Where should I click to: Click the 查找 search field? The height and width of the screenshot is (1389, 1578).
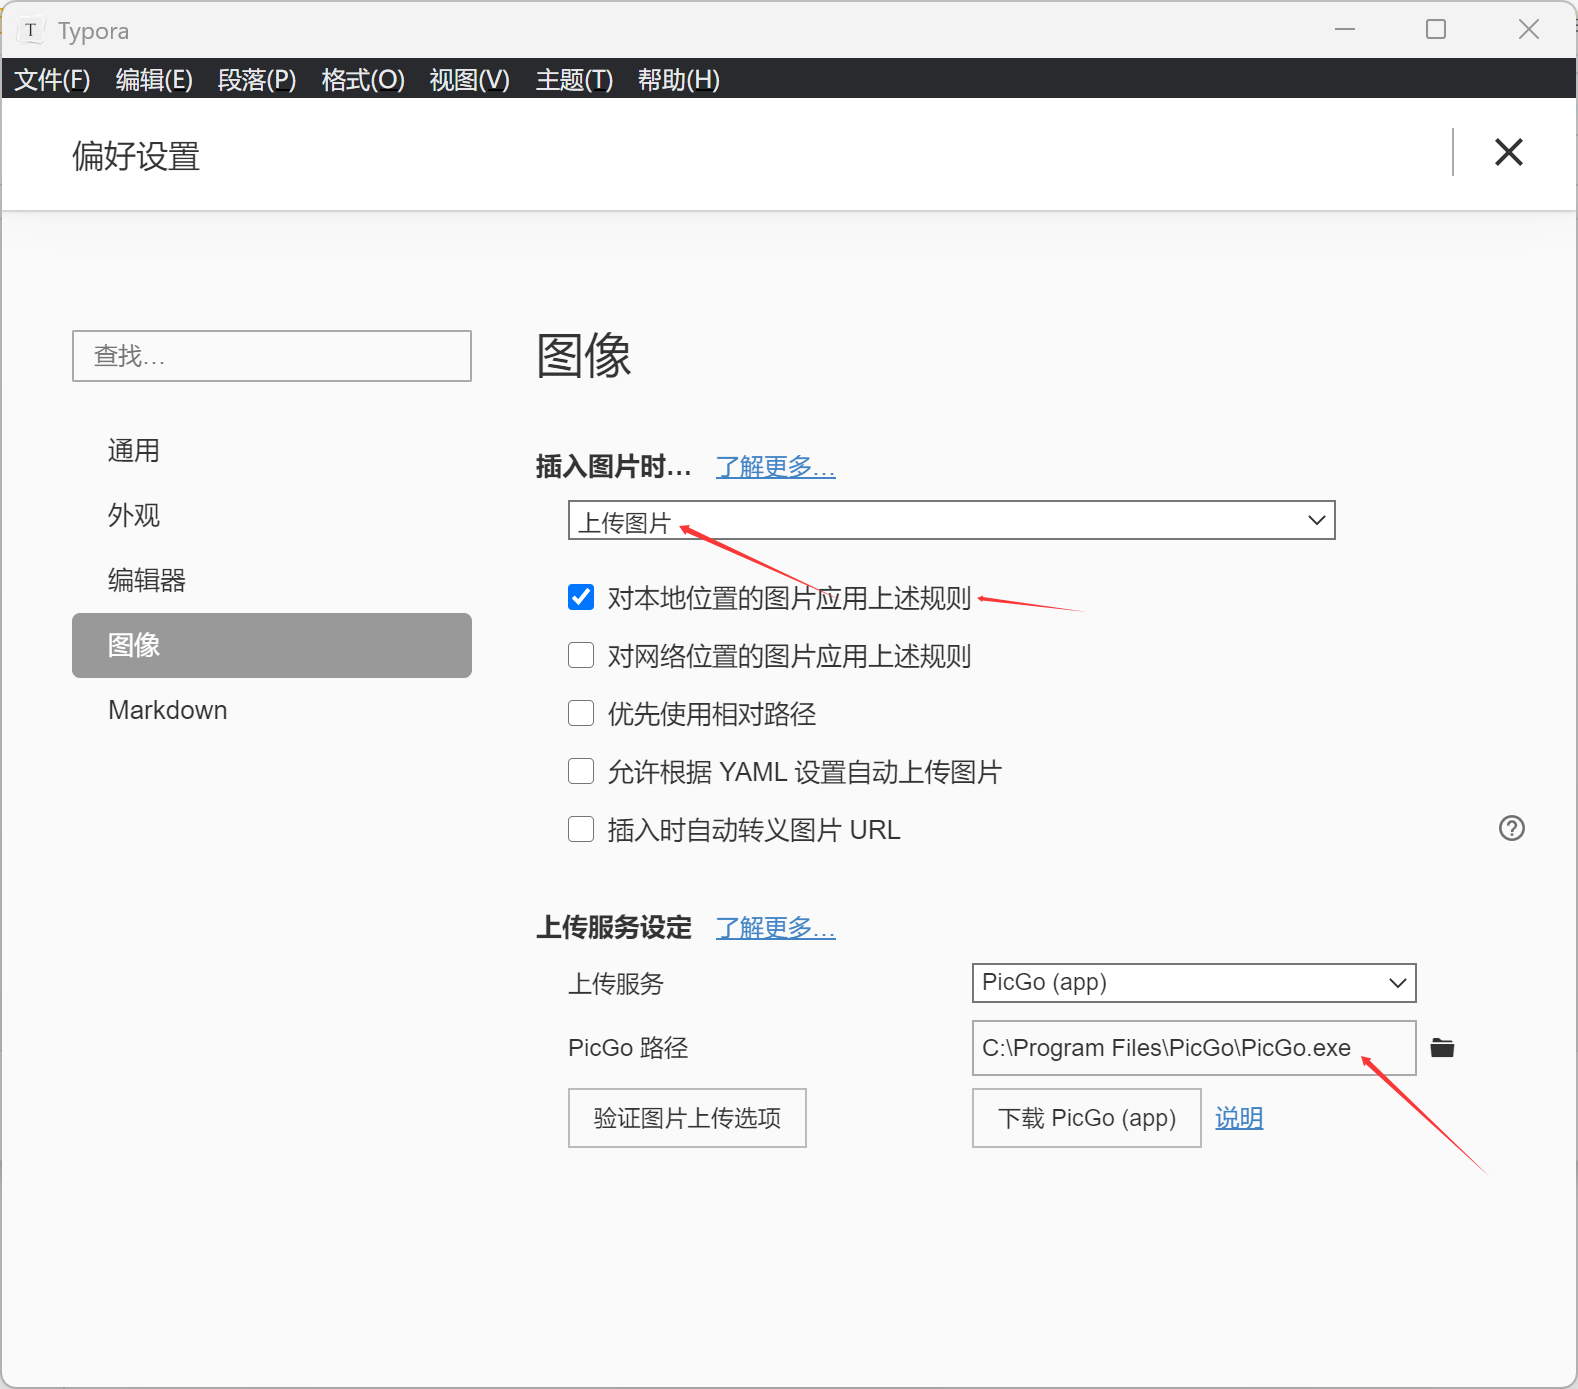tap(272, 356)
